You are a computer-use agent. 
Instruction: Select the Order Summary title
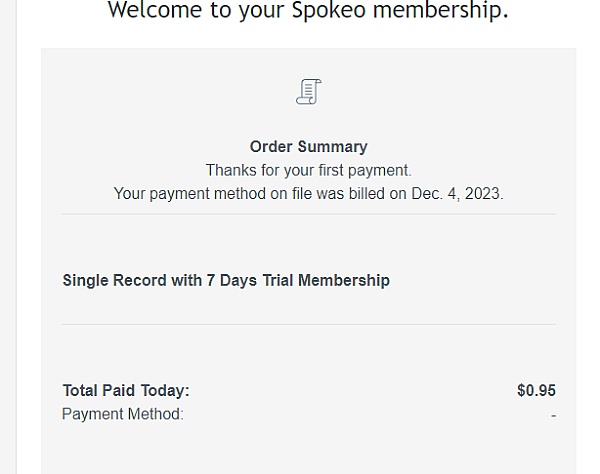pyautogui.click(x=308, y=147)
